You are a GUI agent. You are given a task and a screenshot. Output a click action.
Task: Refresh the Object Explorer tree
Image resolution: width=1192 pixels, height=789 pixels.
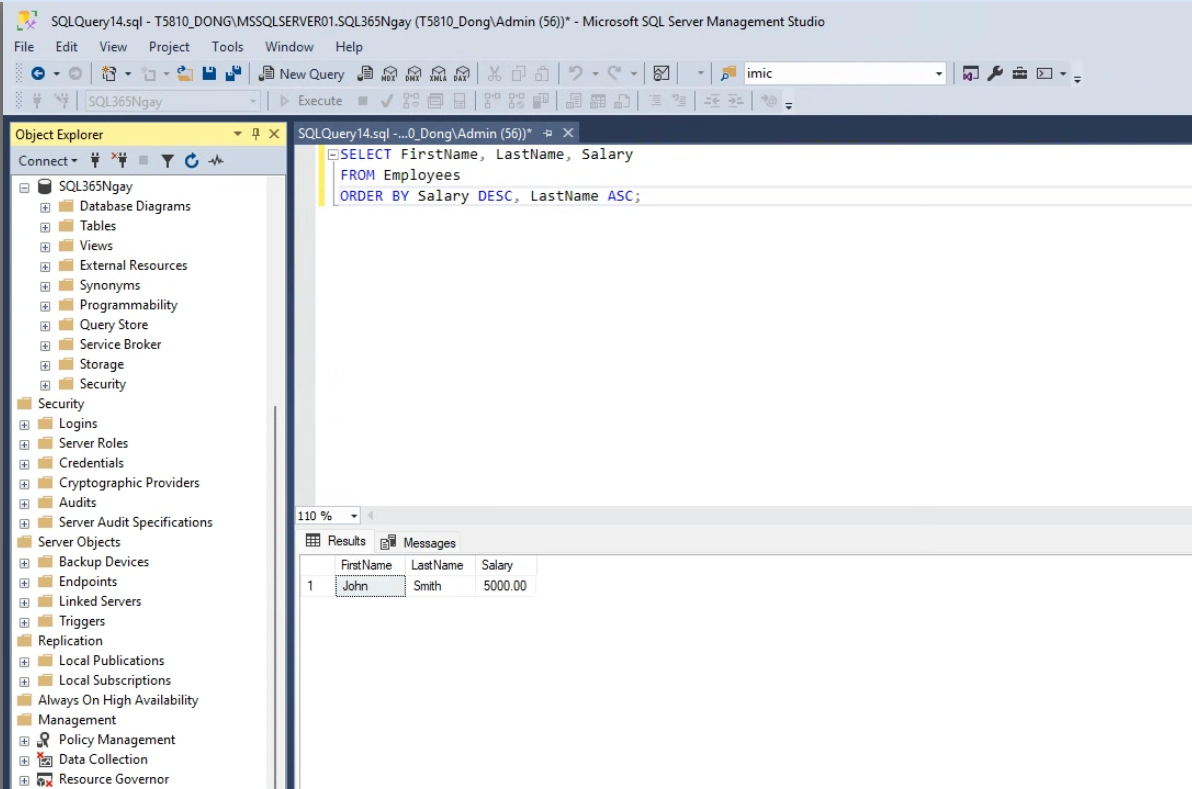(x=192, y=161)
